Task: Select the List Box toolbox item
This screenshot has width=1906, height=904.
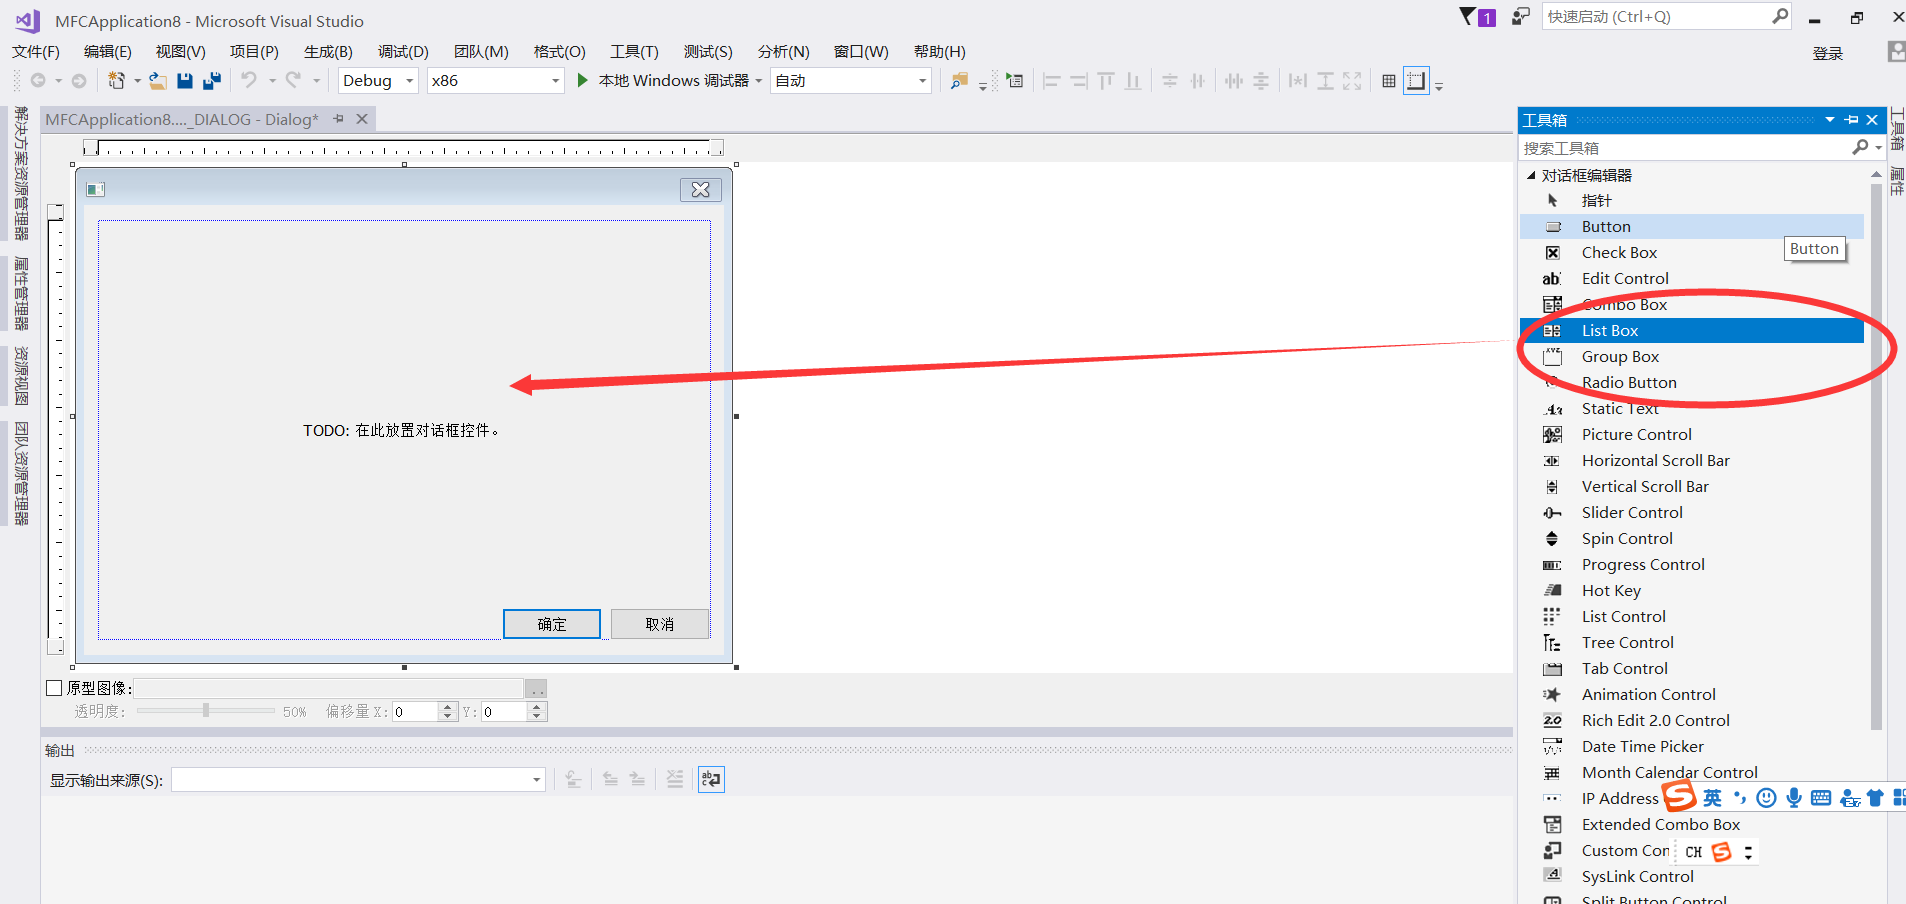Action: coord(1692,331)
